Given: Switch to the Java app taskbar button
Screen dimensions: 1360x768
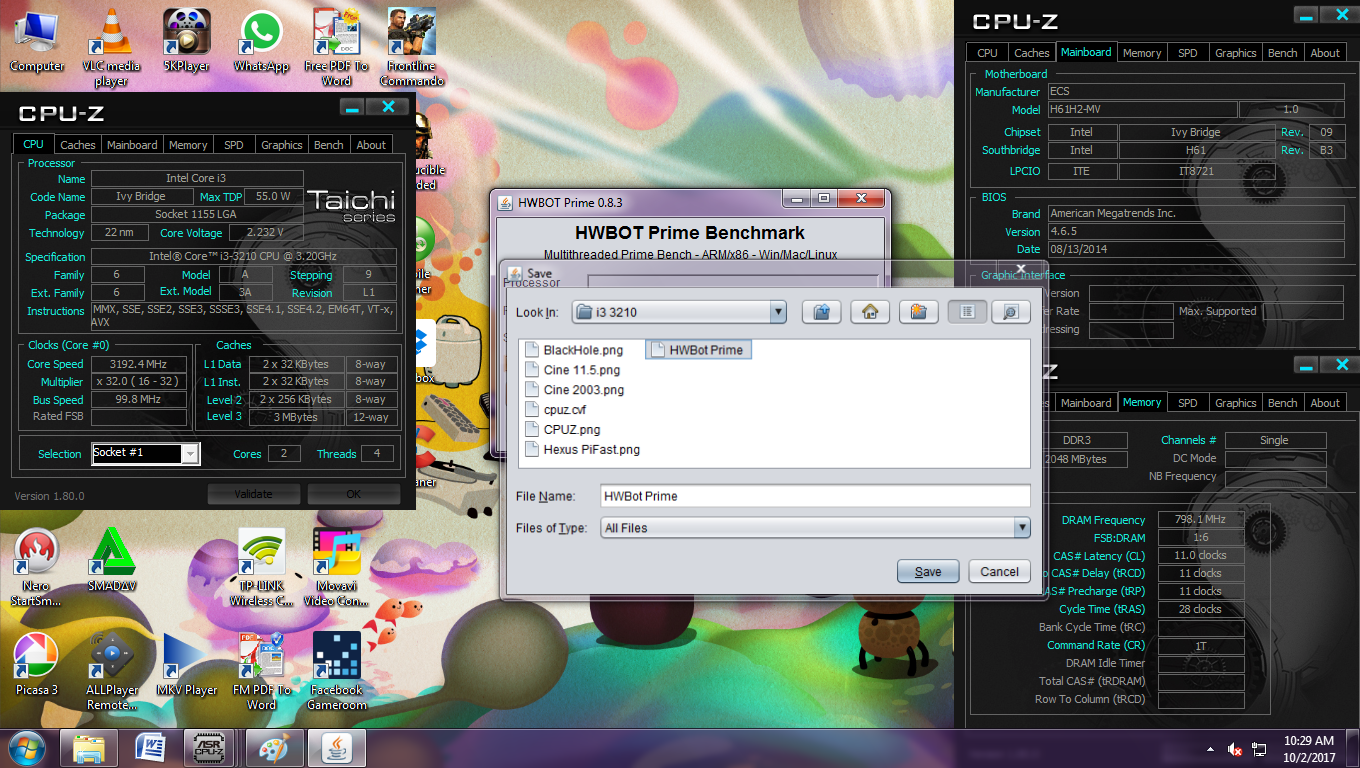Looking at the screenshot, I should pos(337,748).
